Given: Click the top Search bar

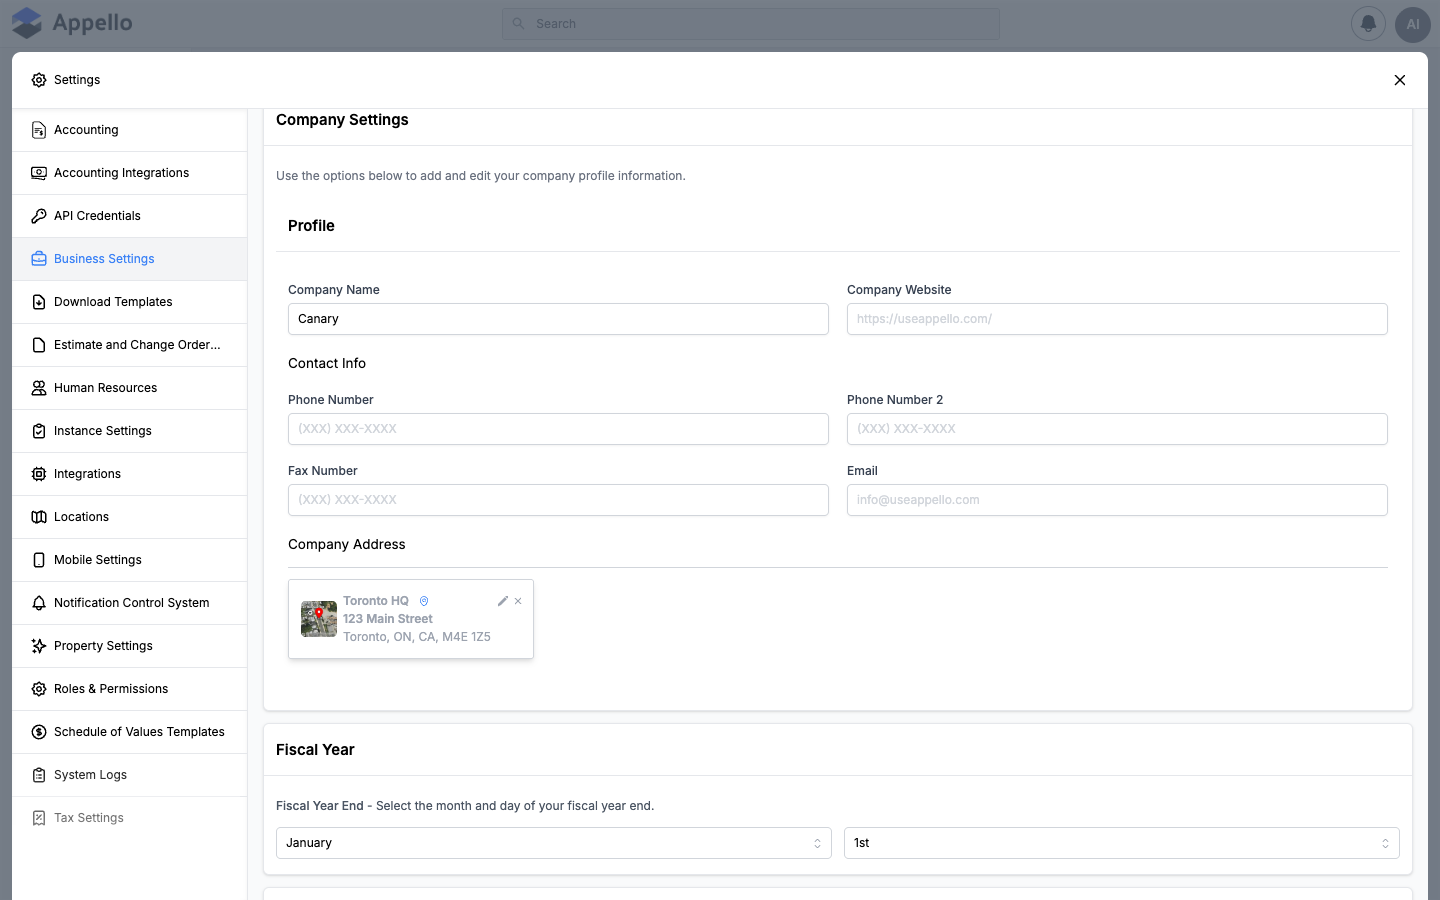Looking at the screenshot, I should (x=751, y=24).
